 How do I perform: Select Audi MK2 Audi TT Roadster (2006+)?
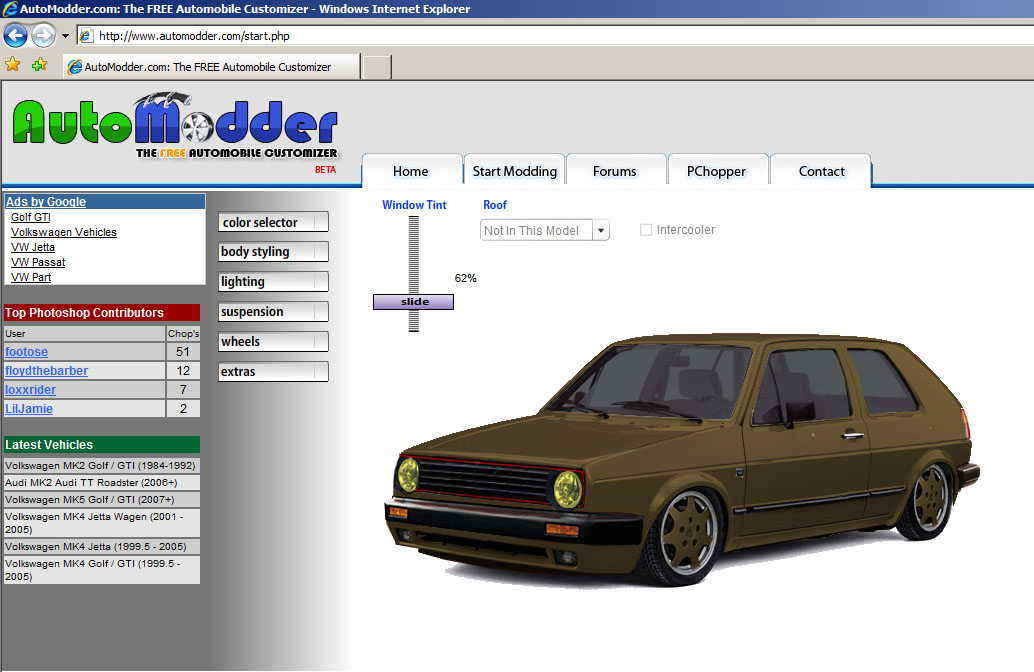coord(102,483)
